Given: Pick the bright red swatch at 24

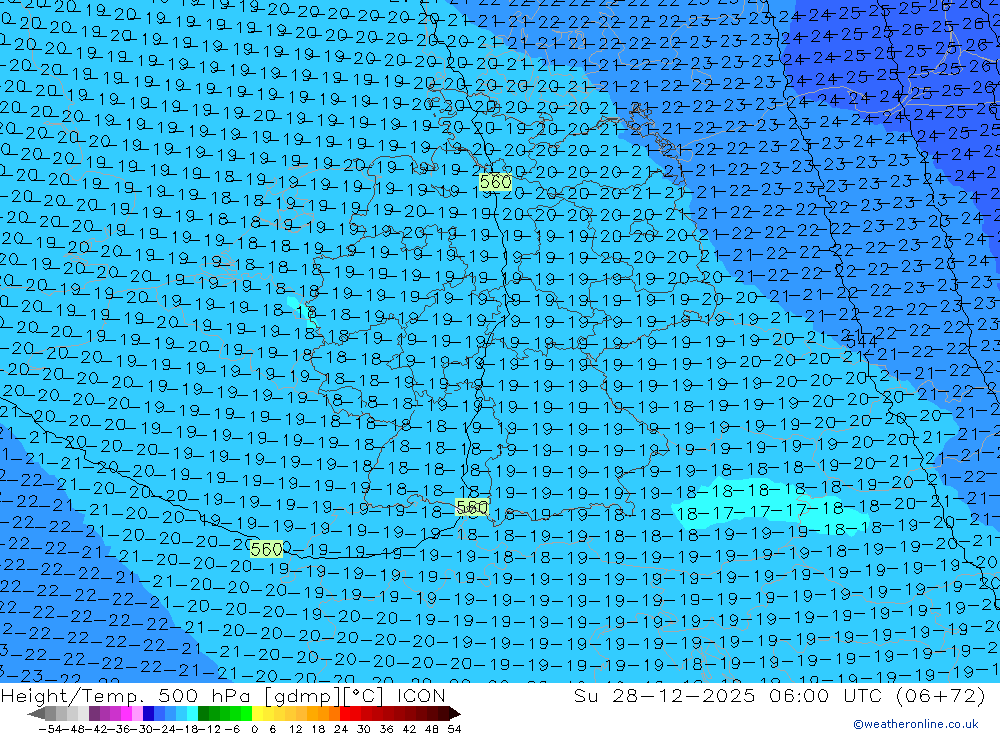Looking at the screenshot, I should tap(345, 714).
